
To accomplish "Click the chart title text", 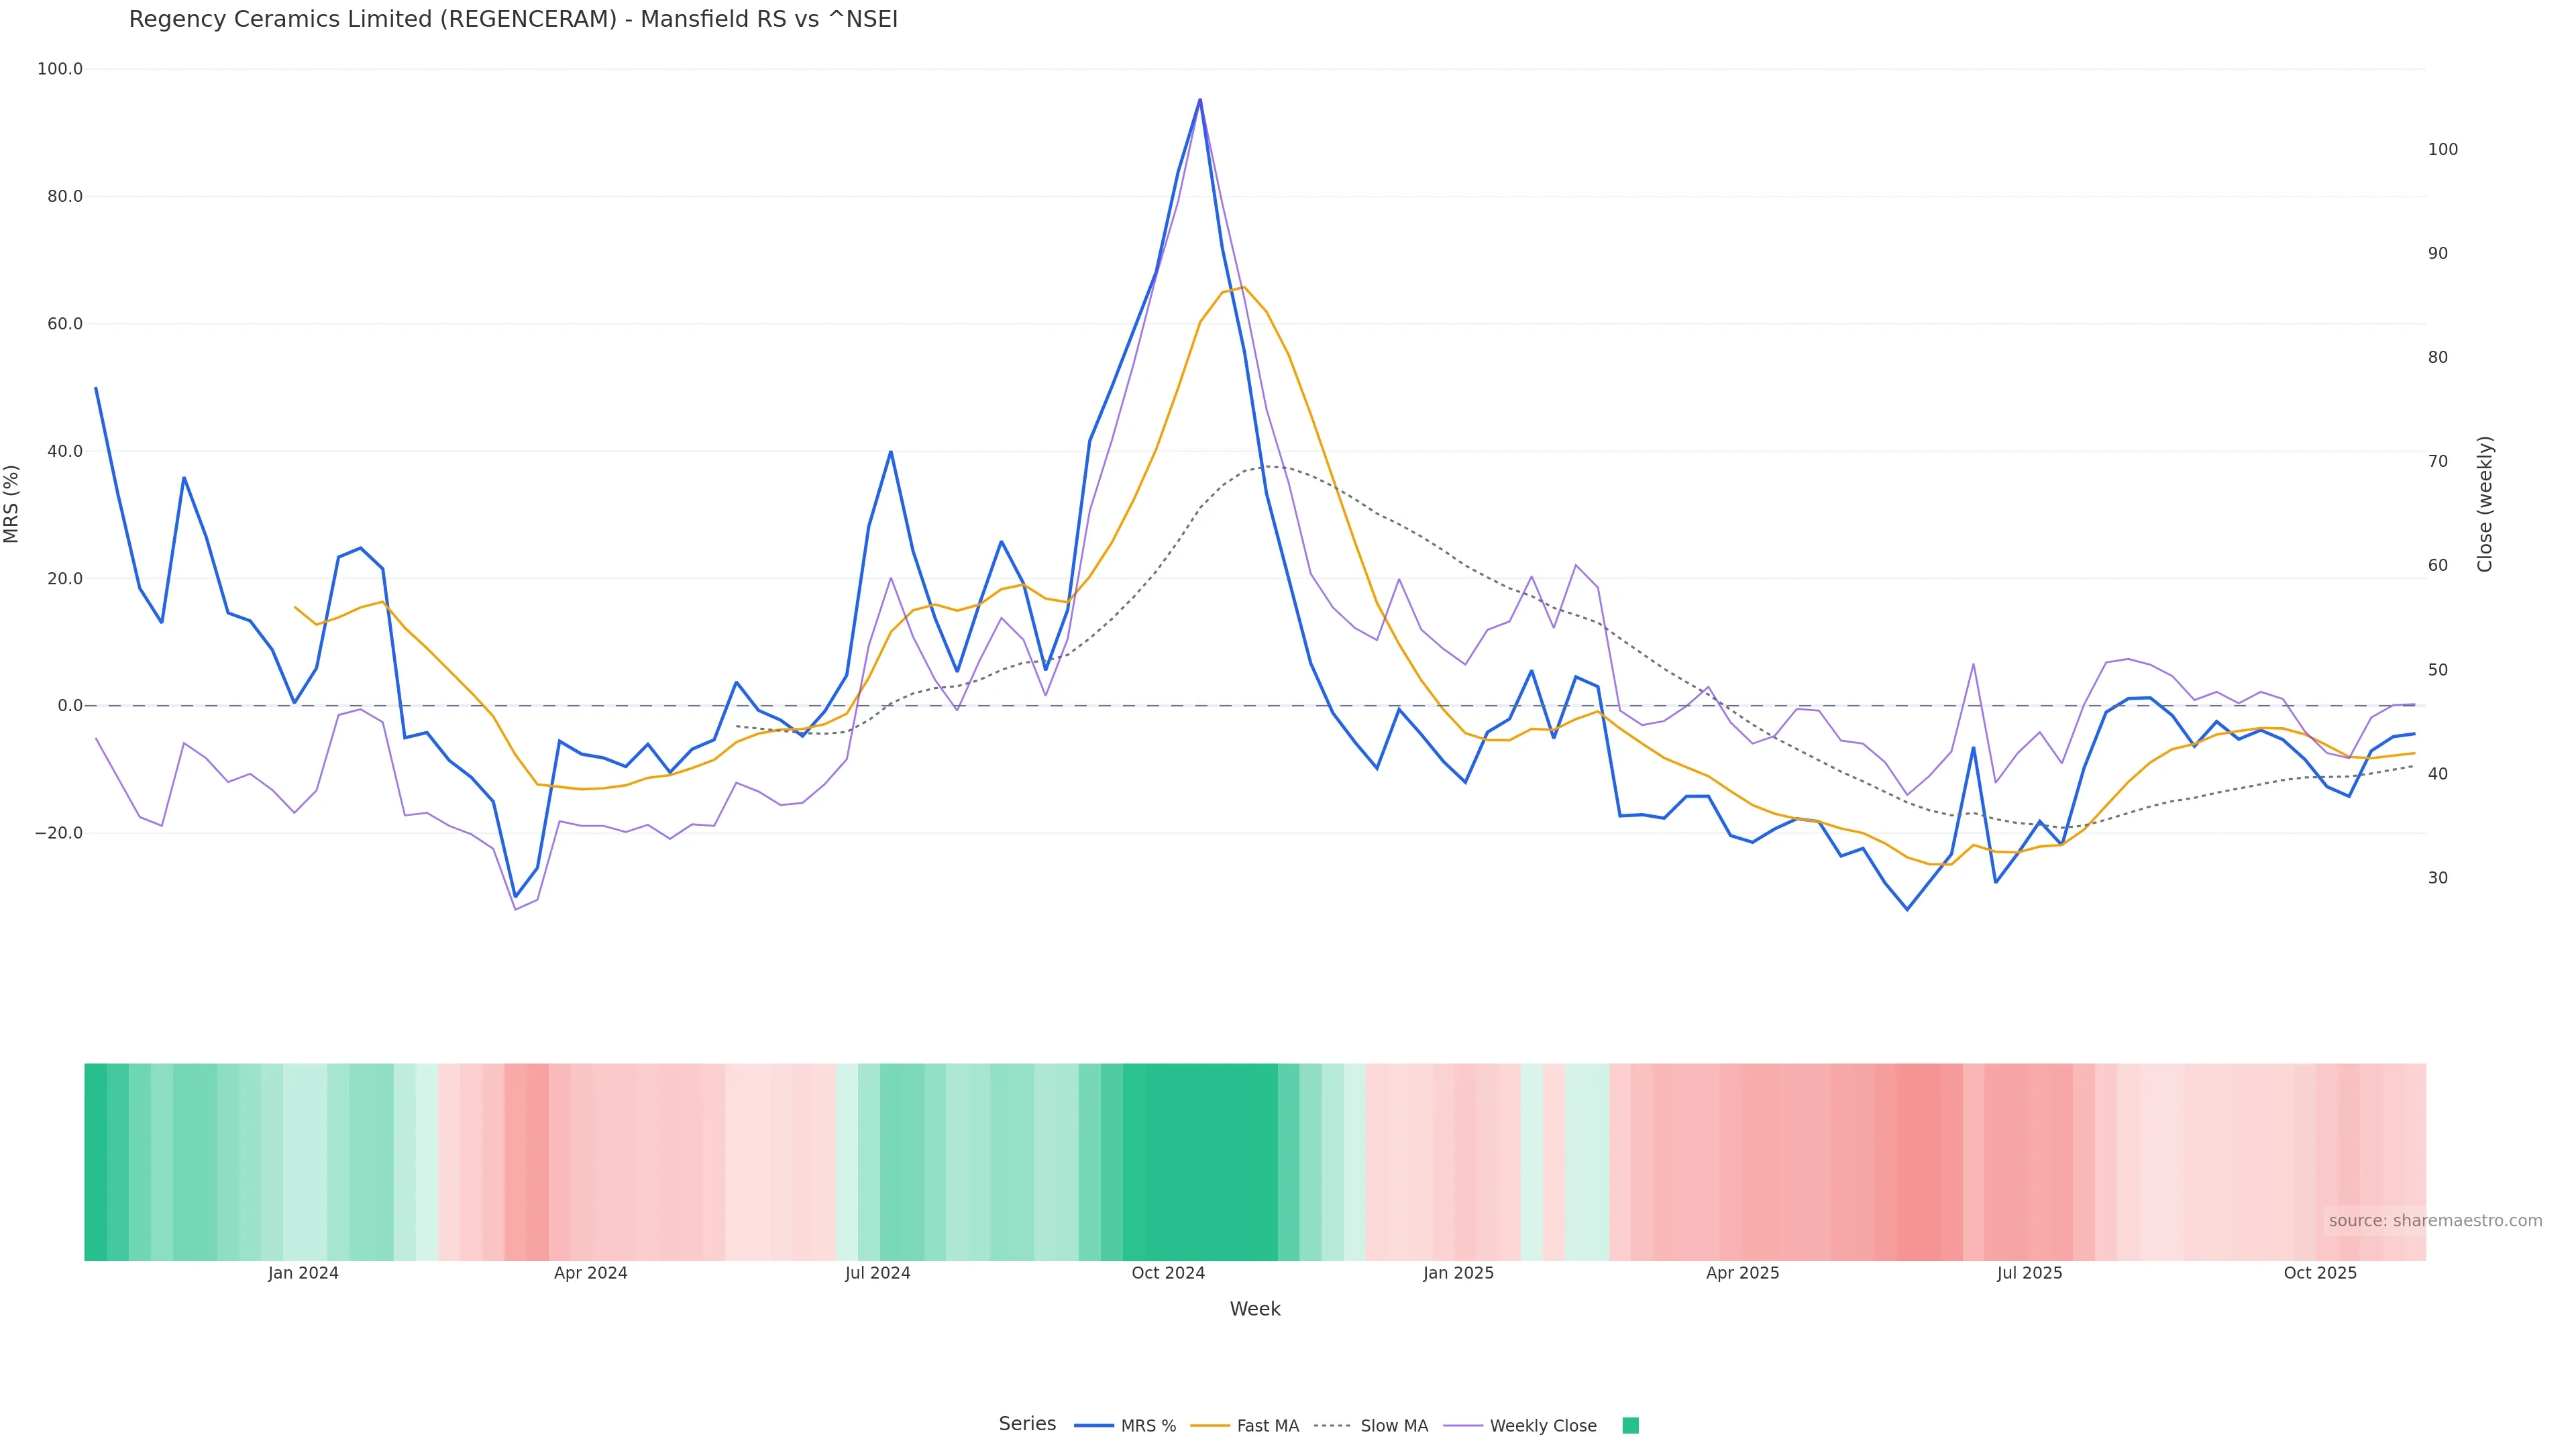I will [513, 19].
